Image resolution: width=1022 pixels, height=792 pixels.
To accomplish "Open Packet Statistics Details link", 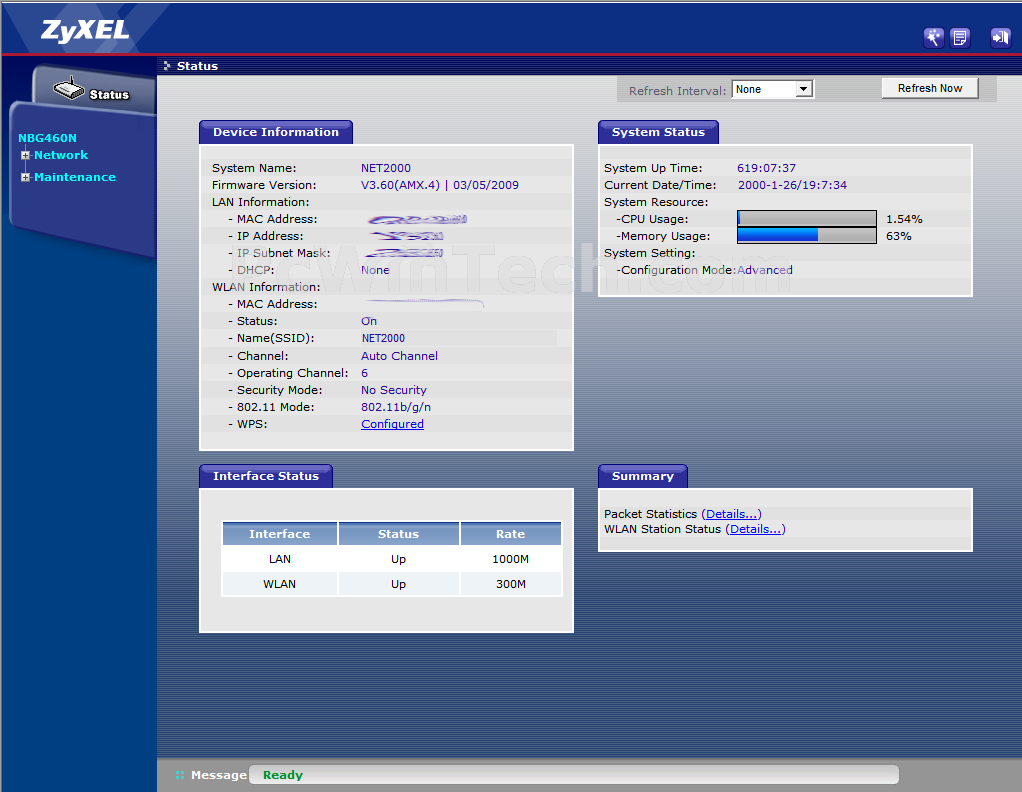I will pyautogui.click(x=731, y=514).
